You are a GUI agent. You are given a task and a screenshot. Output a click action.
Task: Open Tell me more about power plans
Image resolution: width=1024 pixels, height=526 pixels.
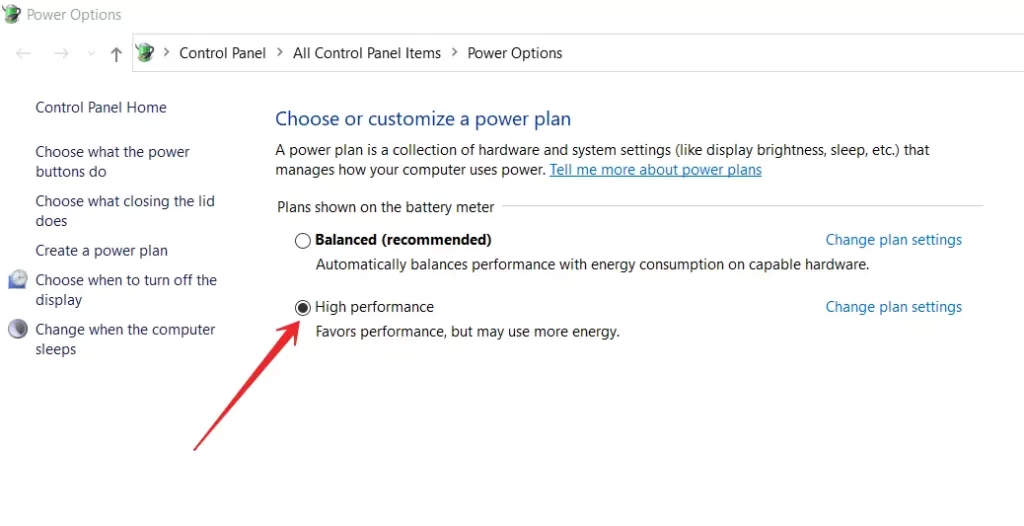tap(656, 170)
